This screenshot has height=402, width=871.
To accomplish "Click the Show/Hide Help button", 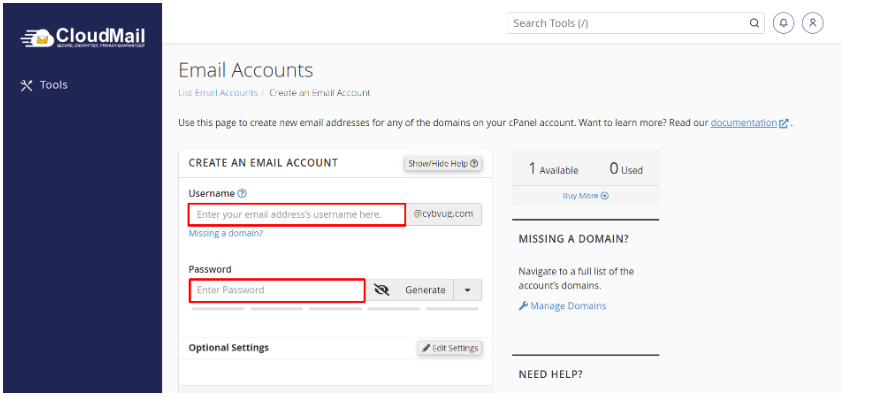I will click(442, 164).
